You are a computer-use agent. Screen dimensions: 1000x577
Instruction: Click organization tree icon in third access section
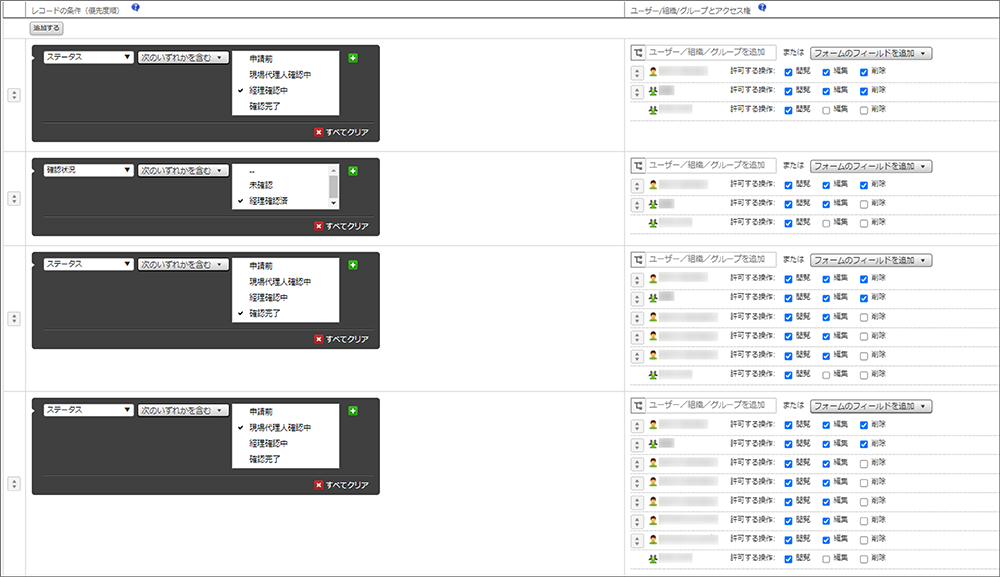638,259
